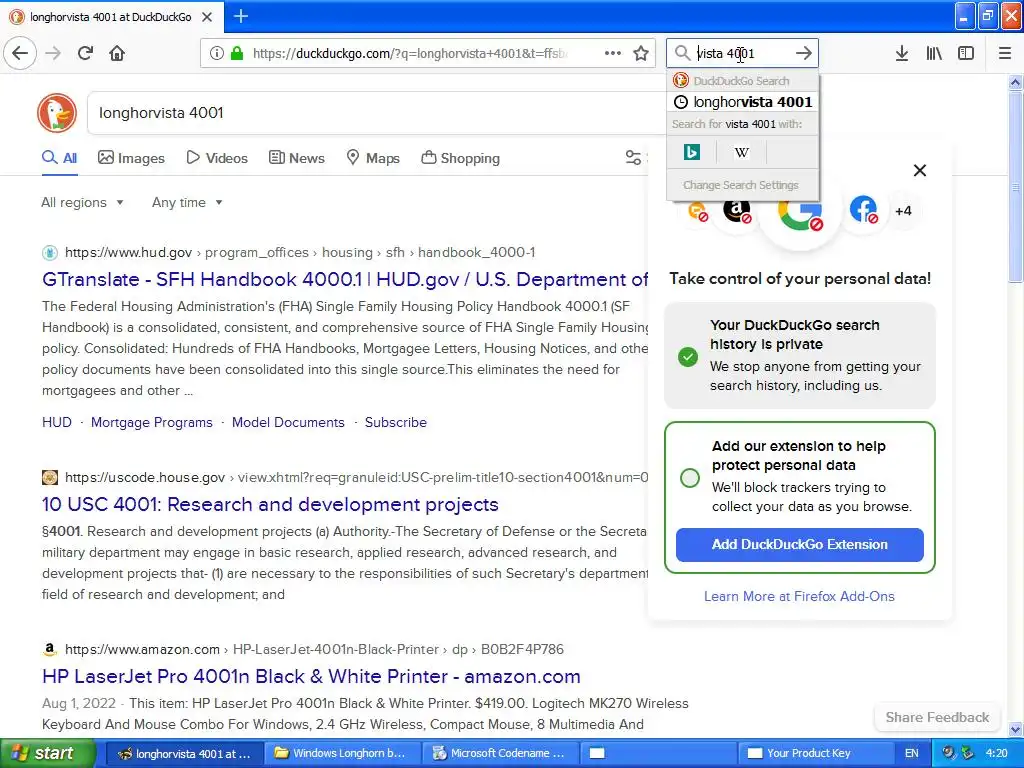
Task: Switch to the Videos tab
Action: pos(217,158)
